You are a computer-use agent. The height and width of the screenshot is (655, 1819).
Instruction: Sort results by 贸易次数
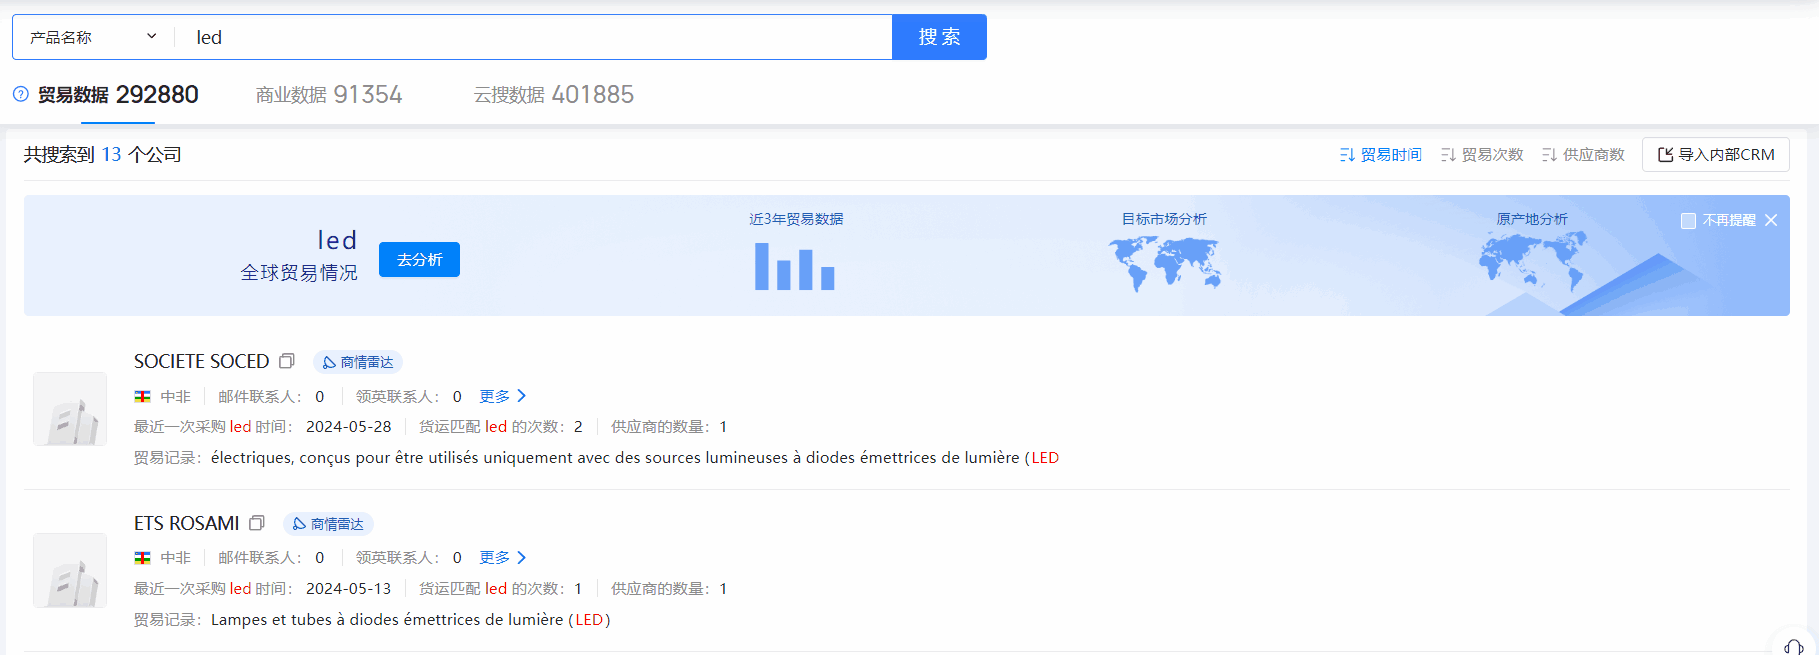click(1482, 155)
